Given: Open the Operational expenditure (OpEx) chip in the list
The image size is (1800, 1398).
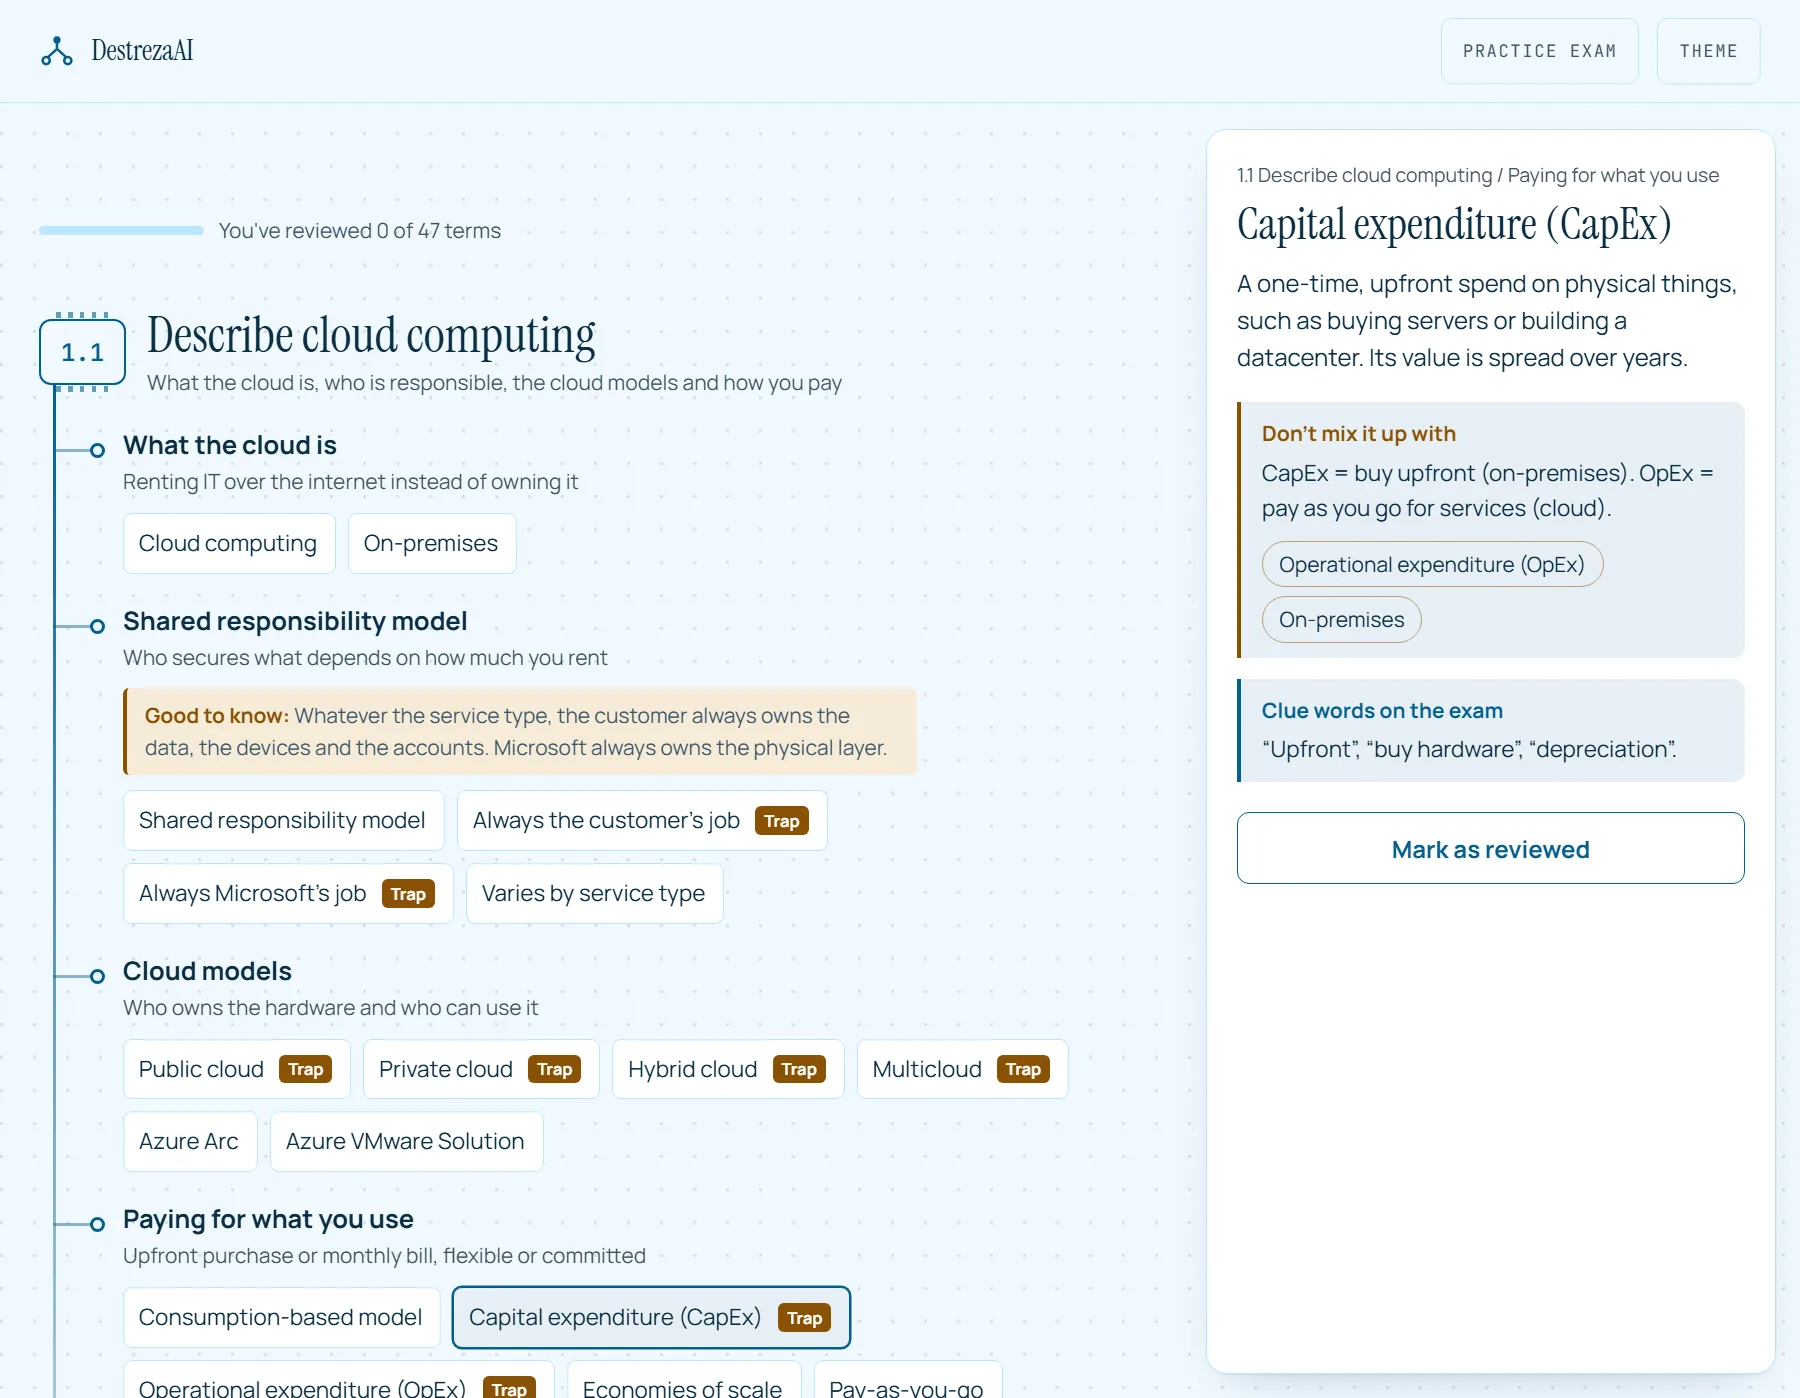Looking at the screenshot, I should 338,1380.
